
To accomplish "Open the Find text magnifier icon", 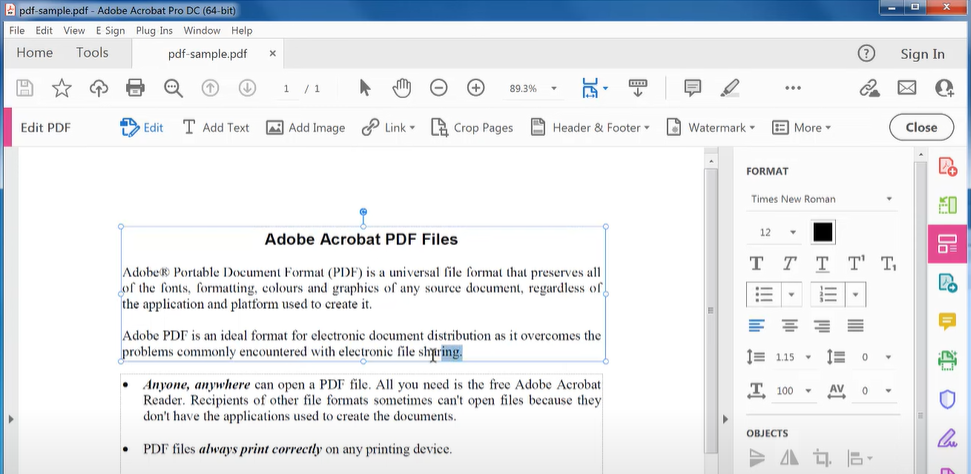I will (173, 88).
